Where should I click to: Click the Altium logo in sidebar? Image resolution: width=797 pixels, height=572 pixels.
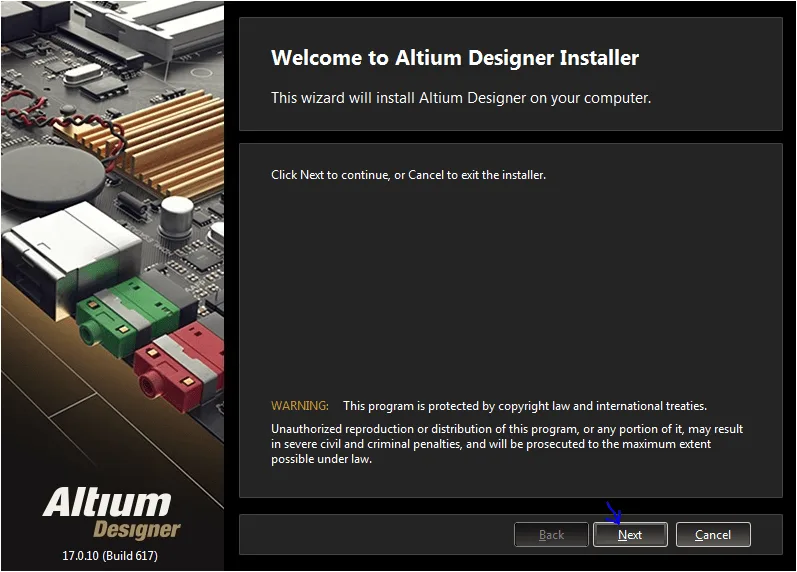107,502
